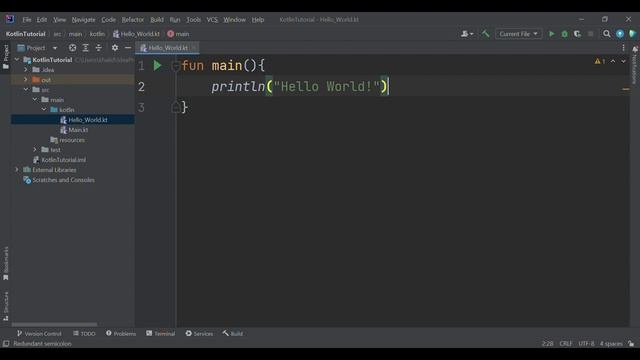Click main function breadcrumb

pyautogui.click(x=178, y=34)
